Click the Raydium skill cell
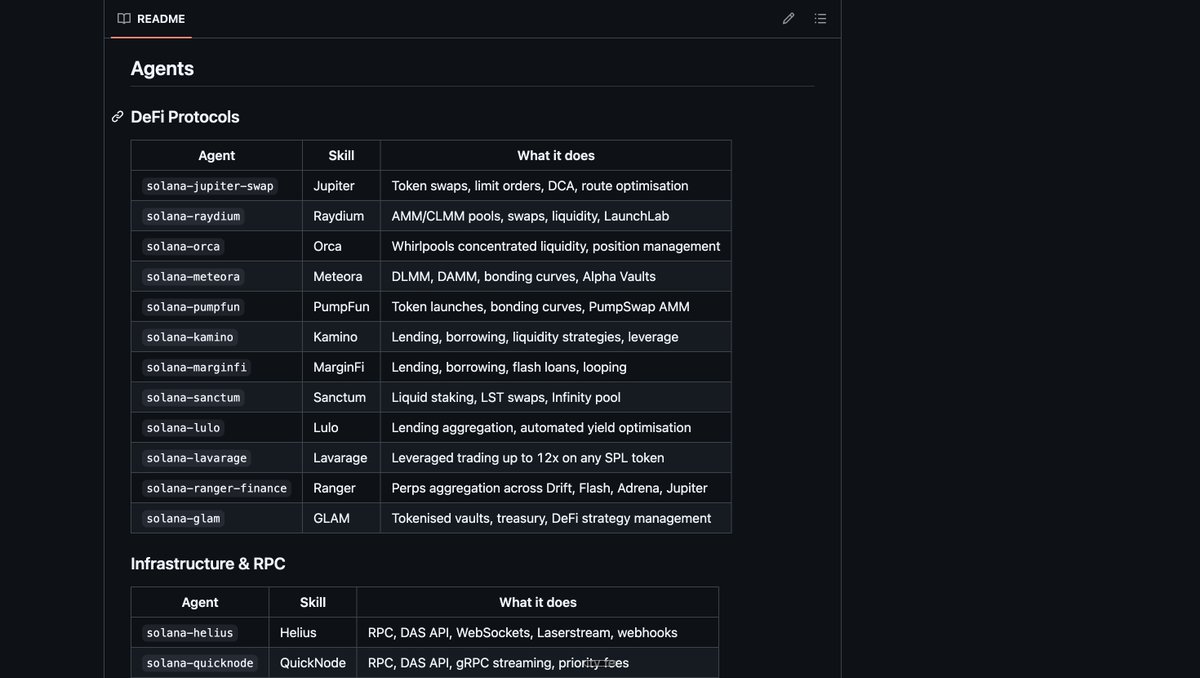 pyautogui.click(x=339, y=216)
